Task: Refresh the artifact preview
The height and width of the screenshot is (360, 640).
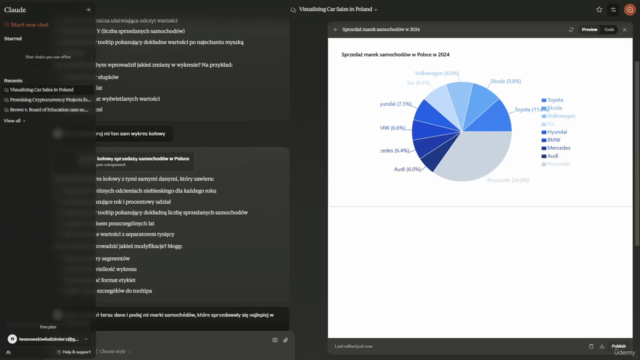Action: (x=571, y=29)
